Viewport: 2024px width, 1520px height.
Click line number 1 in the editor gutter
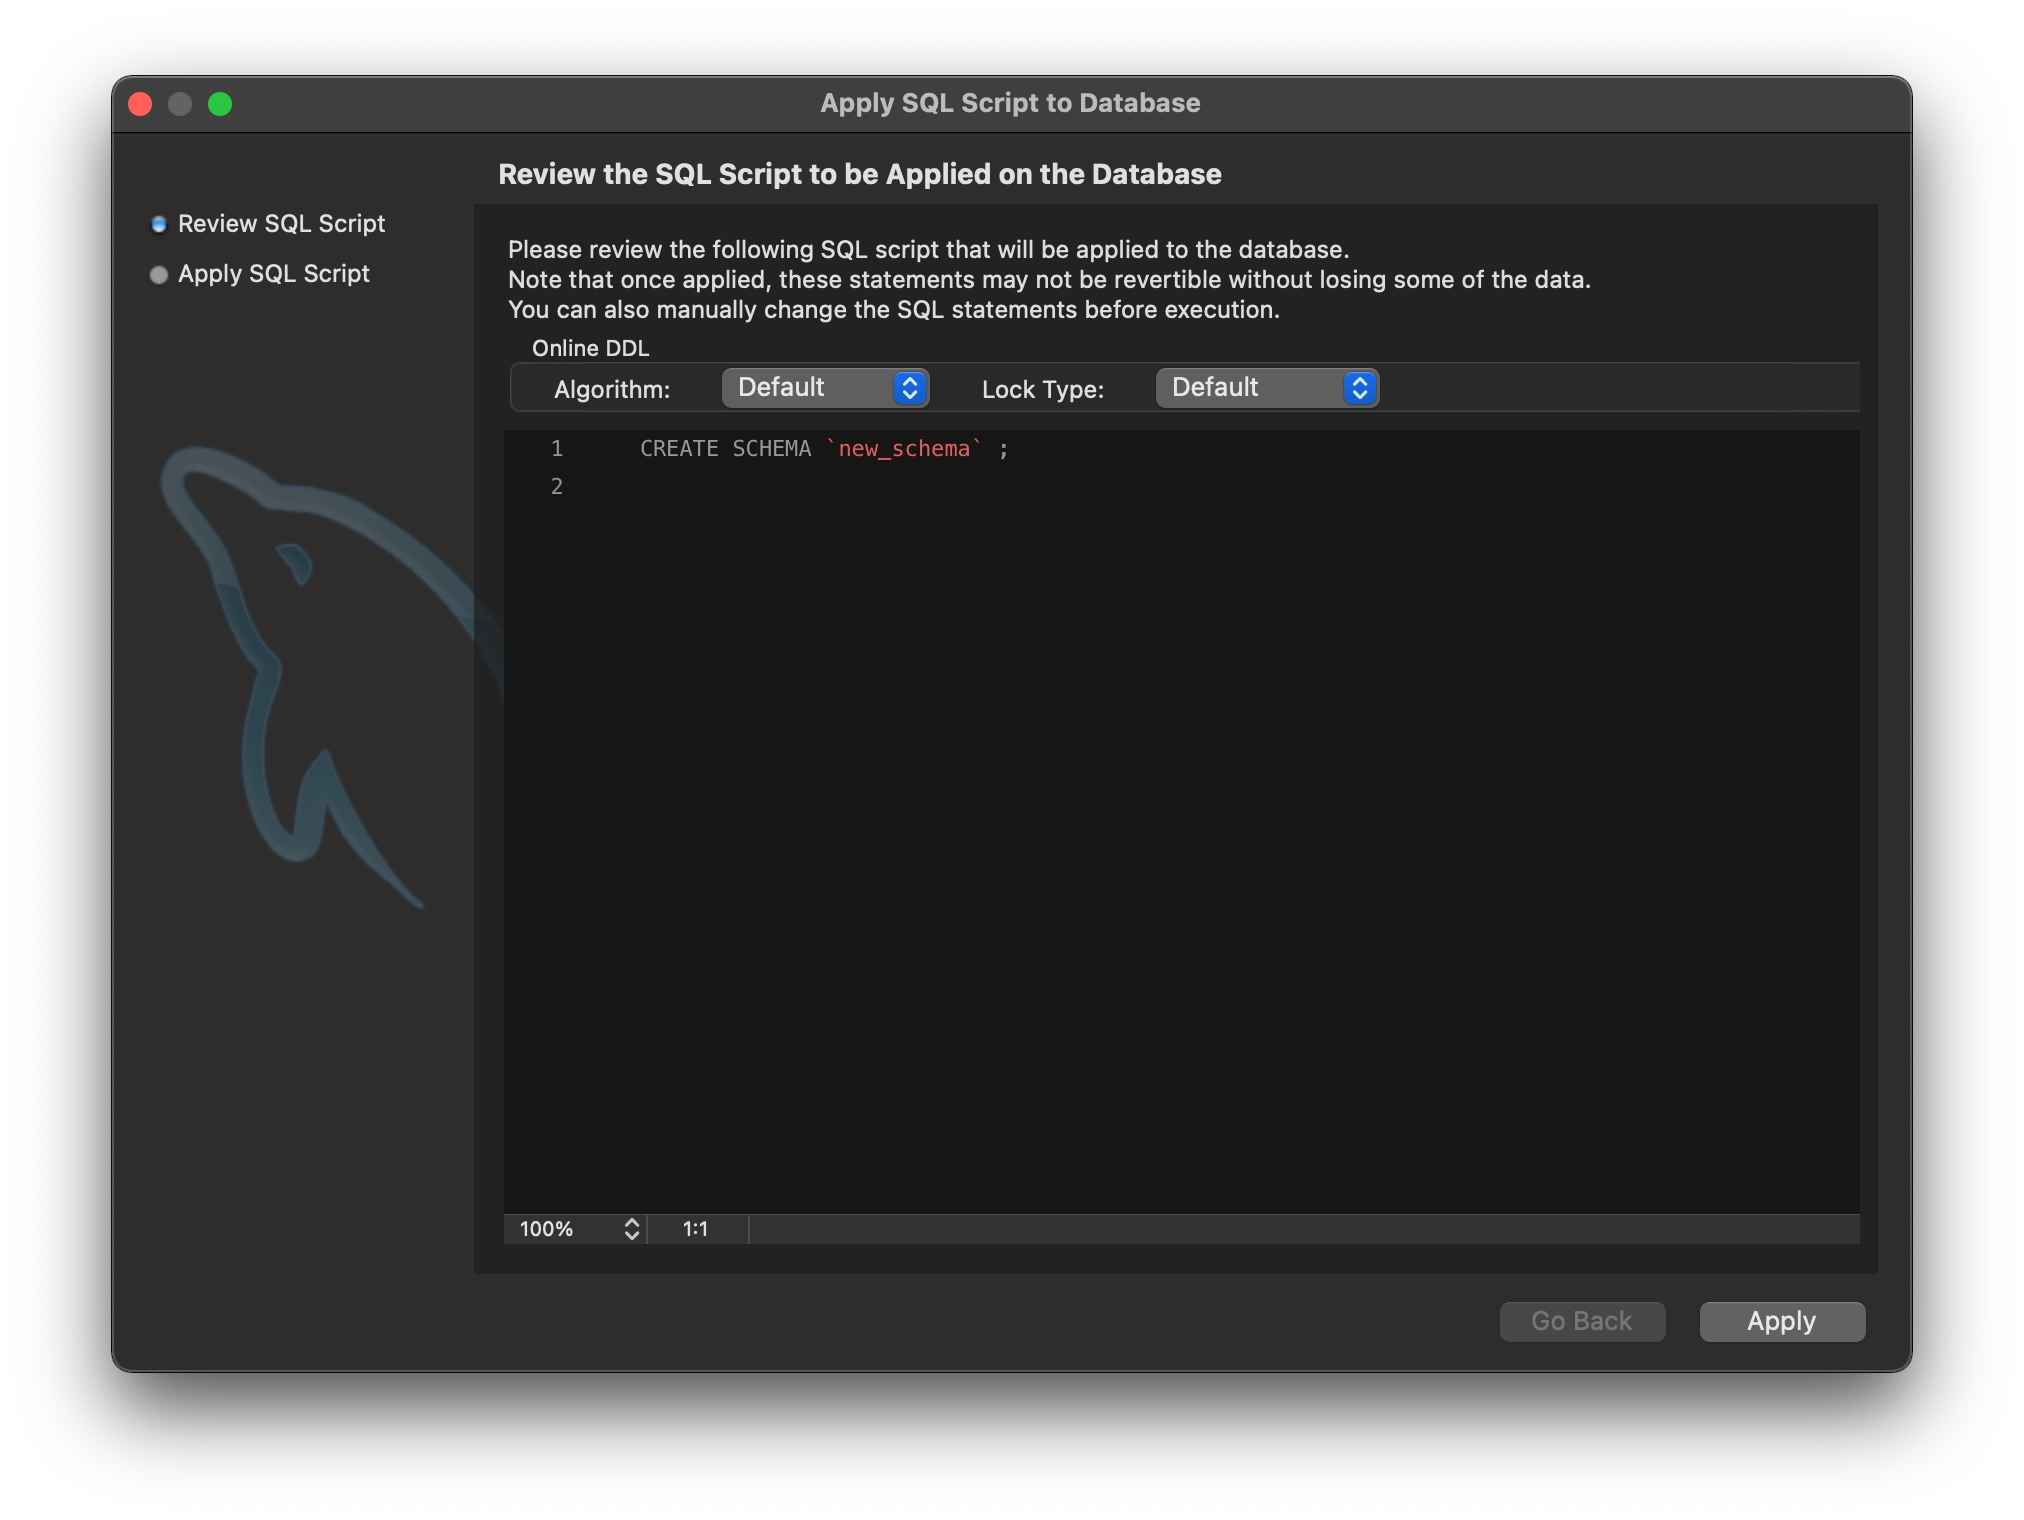point(557,449)
